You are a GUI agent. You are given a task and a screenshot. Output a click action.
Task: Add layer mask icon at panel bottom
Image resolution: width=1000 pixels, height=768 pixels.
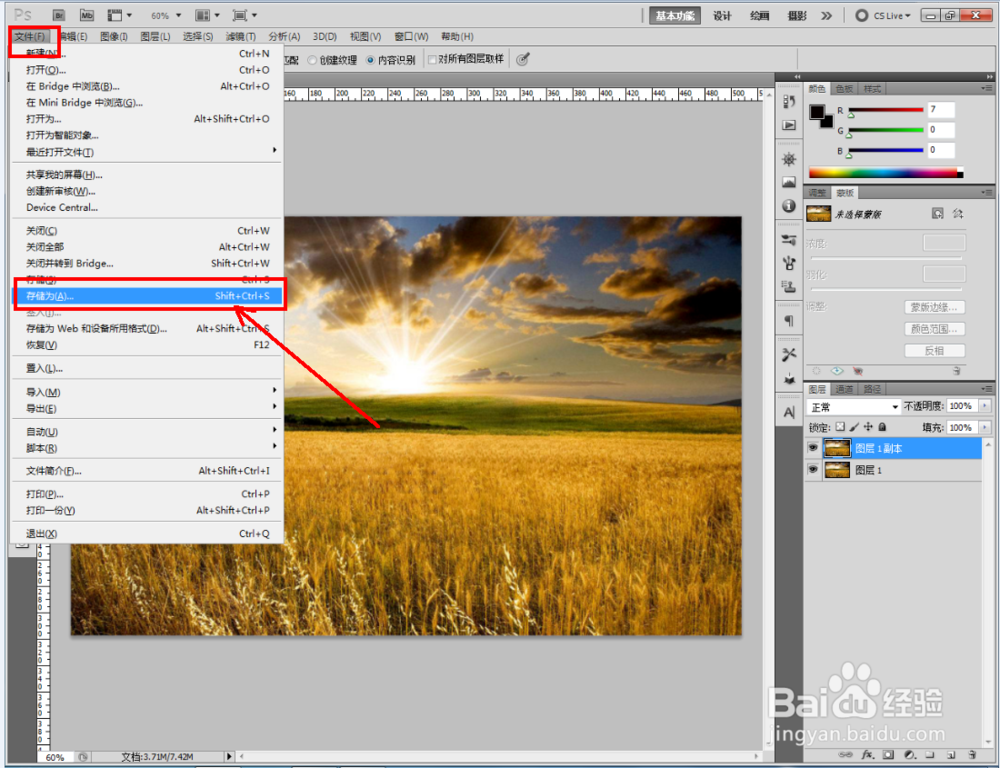[x=888, y=754]
